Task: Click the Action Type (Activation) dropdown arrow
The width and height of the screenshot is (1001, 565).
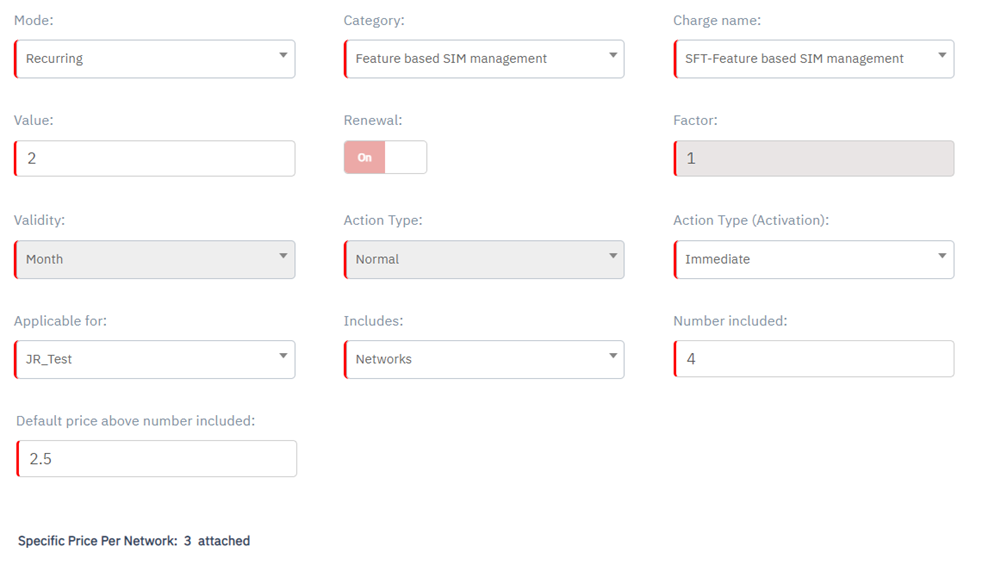Action: pos(942,257)
